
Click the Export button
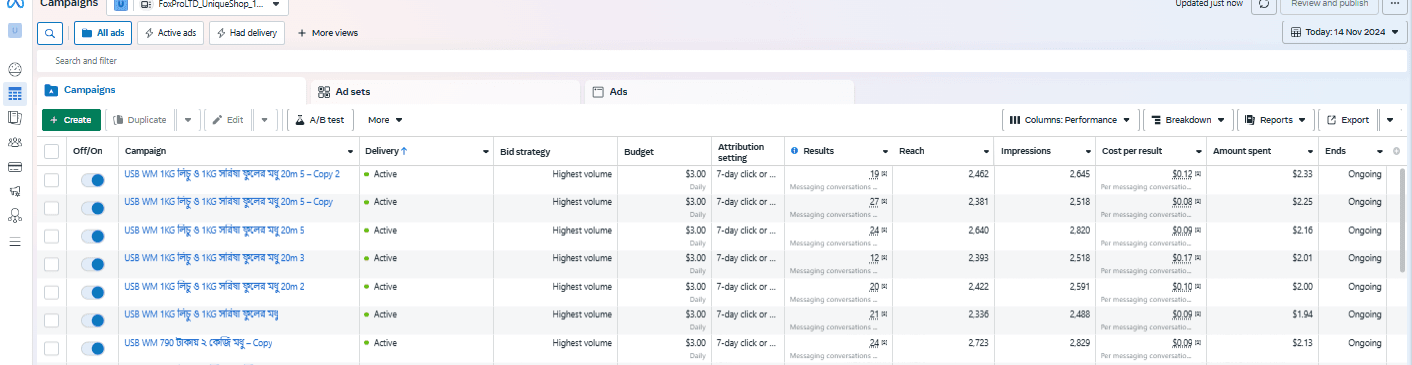click(1348, 120)
